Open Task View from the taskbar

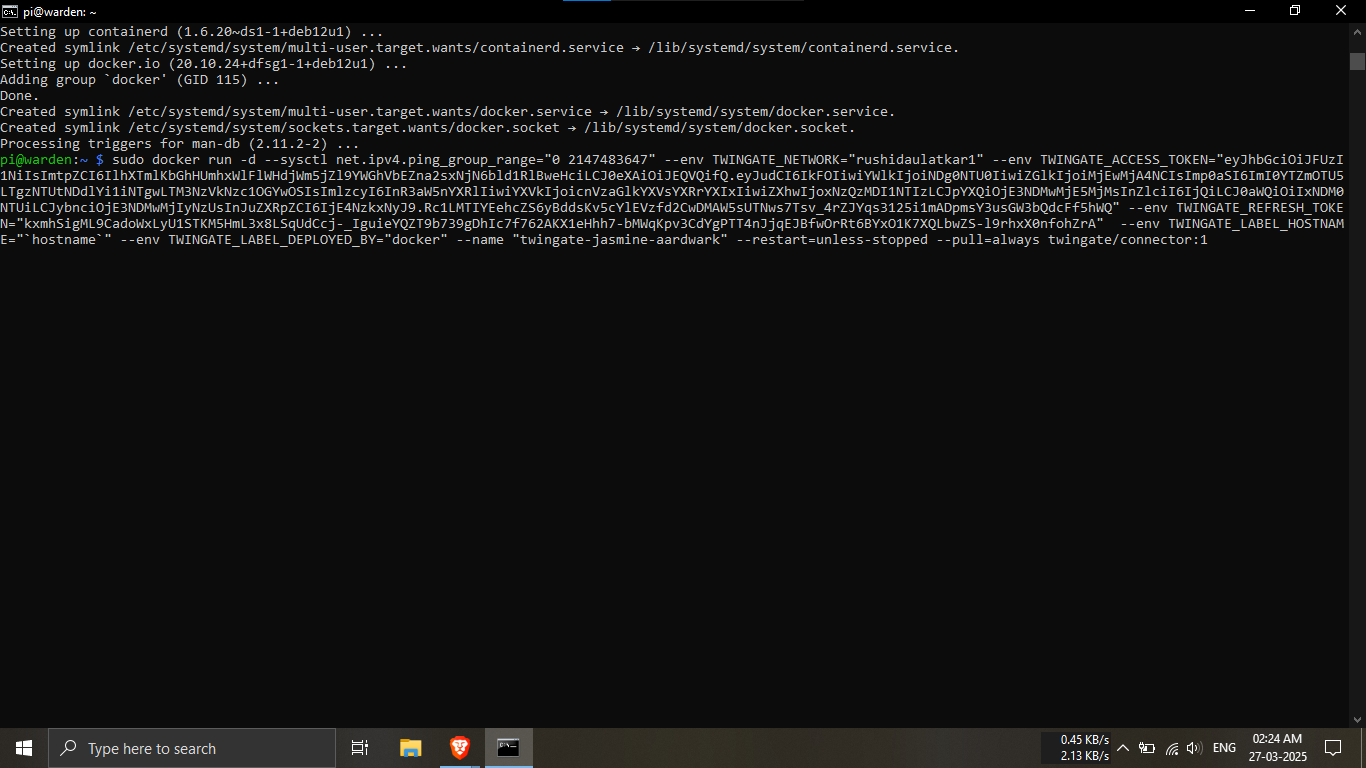(360, 748)
